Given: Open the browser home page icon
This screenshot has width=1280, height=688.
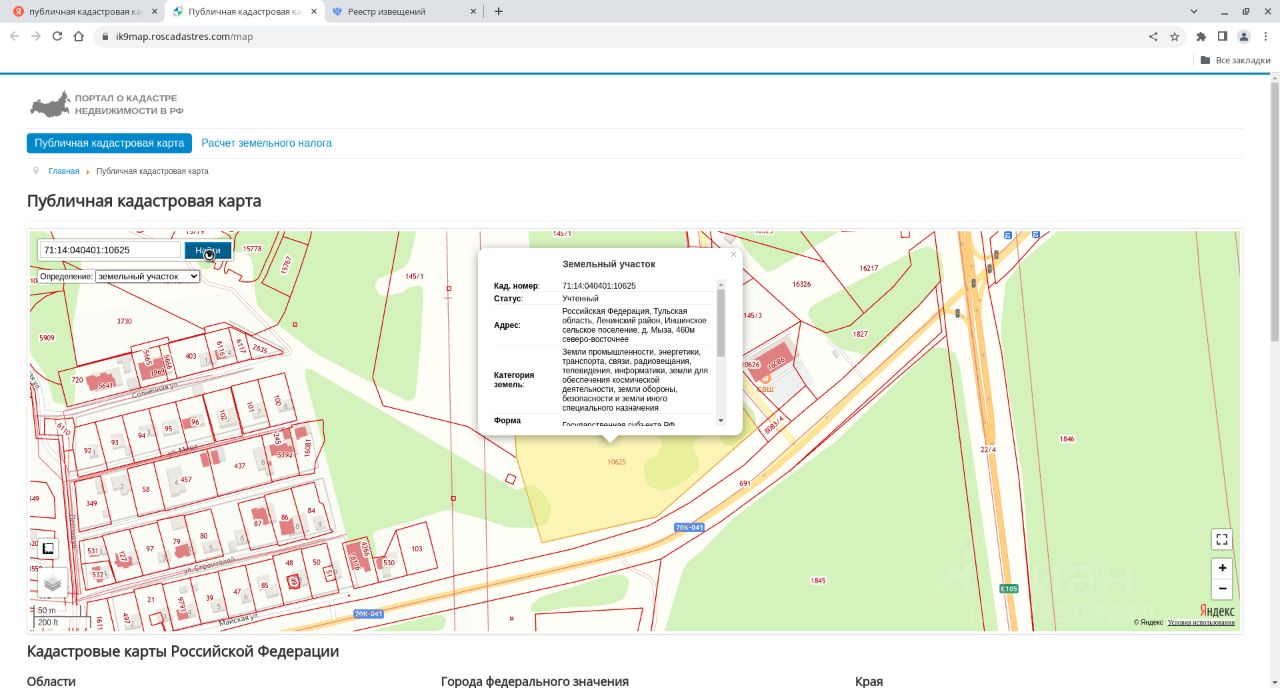Looking at the screenshot, I should 78,36.
